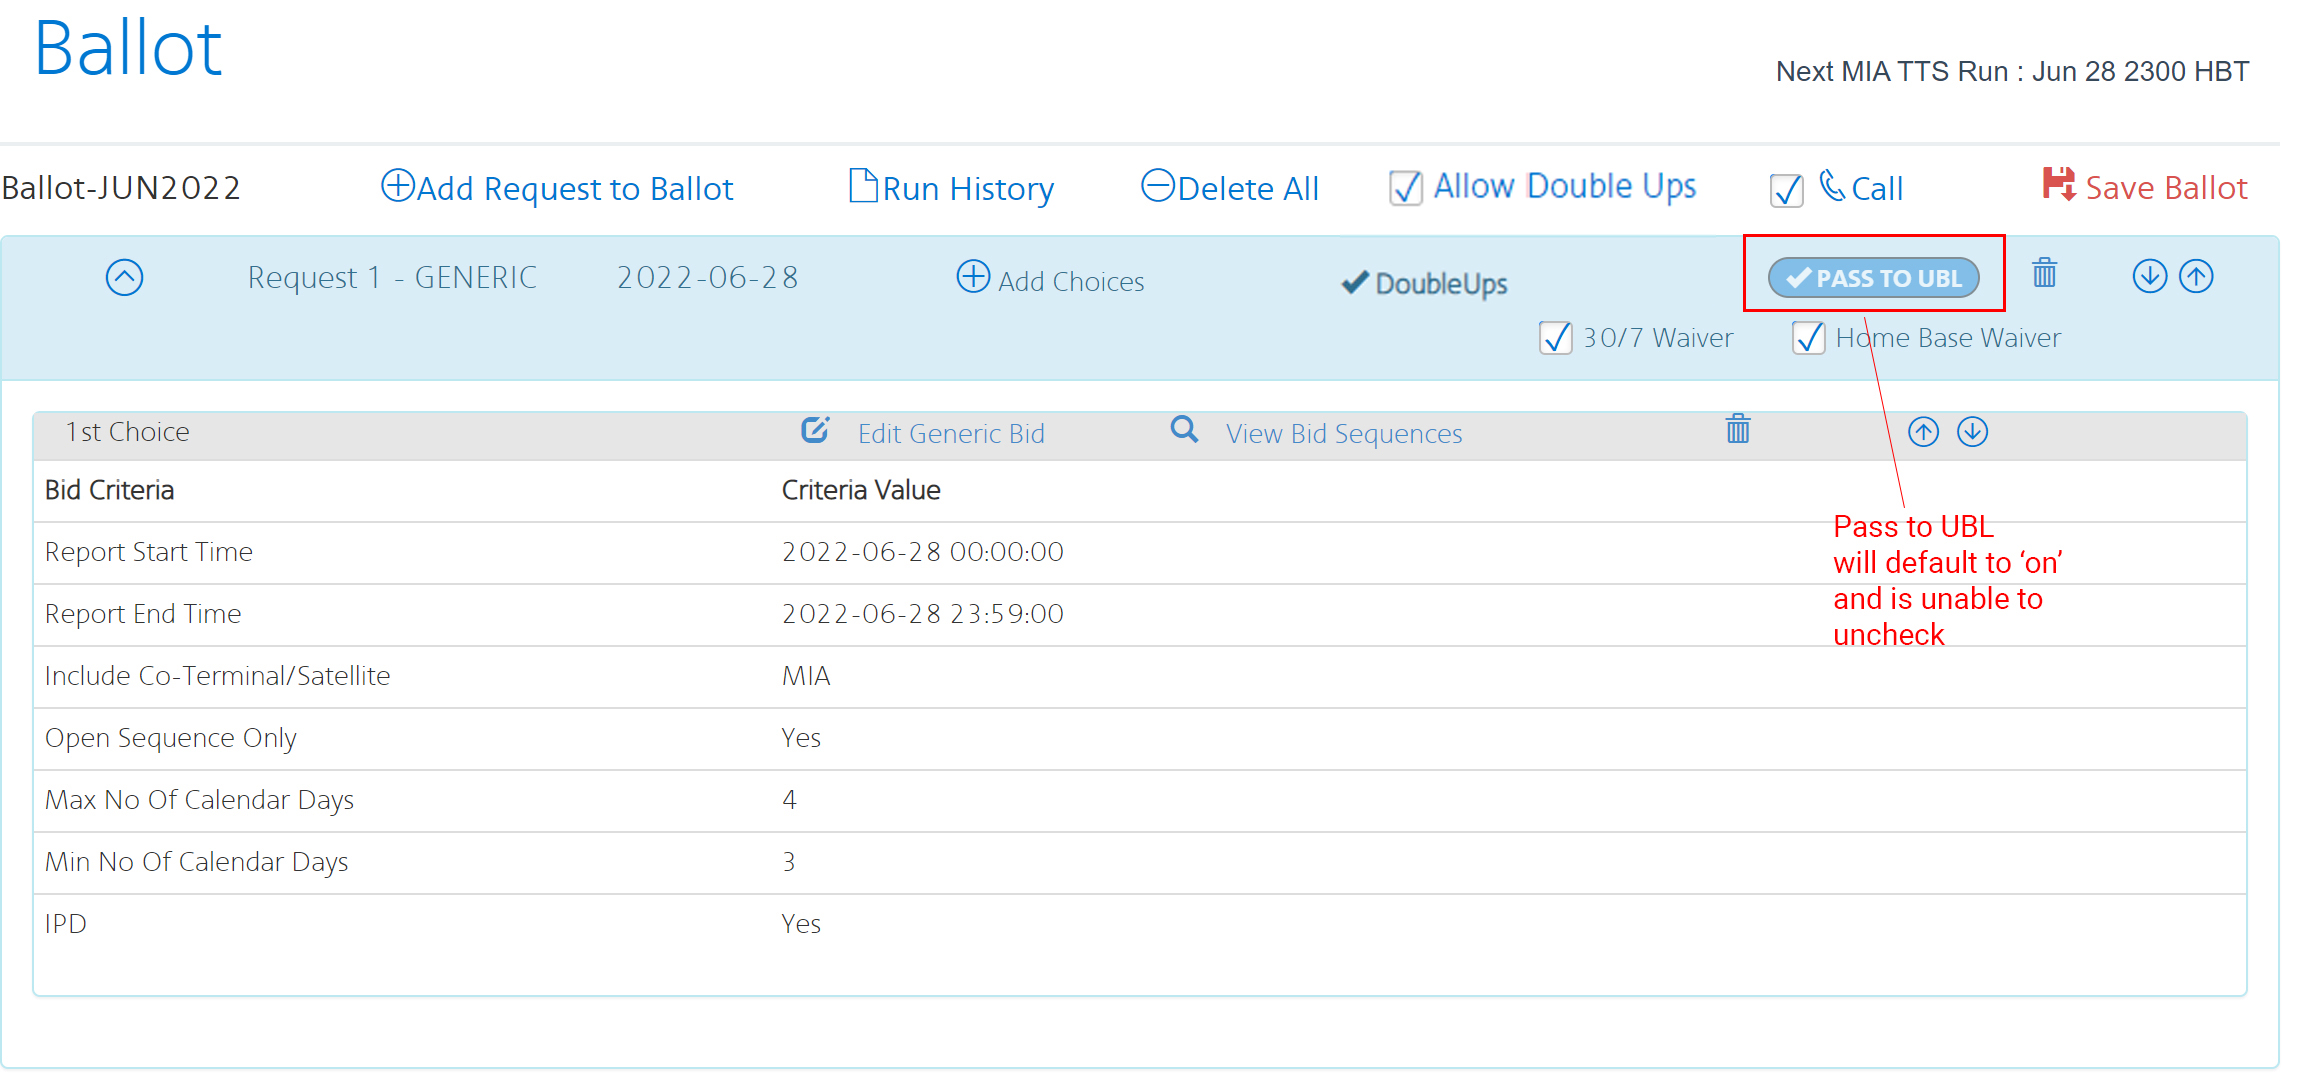
Task: Click Add Request to Ballot link
Action: [x=575, y=189]
